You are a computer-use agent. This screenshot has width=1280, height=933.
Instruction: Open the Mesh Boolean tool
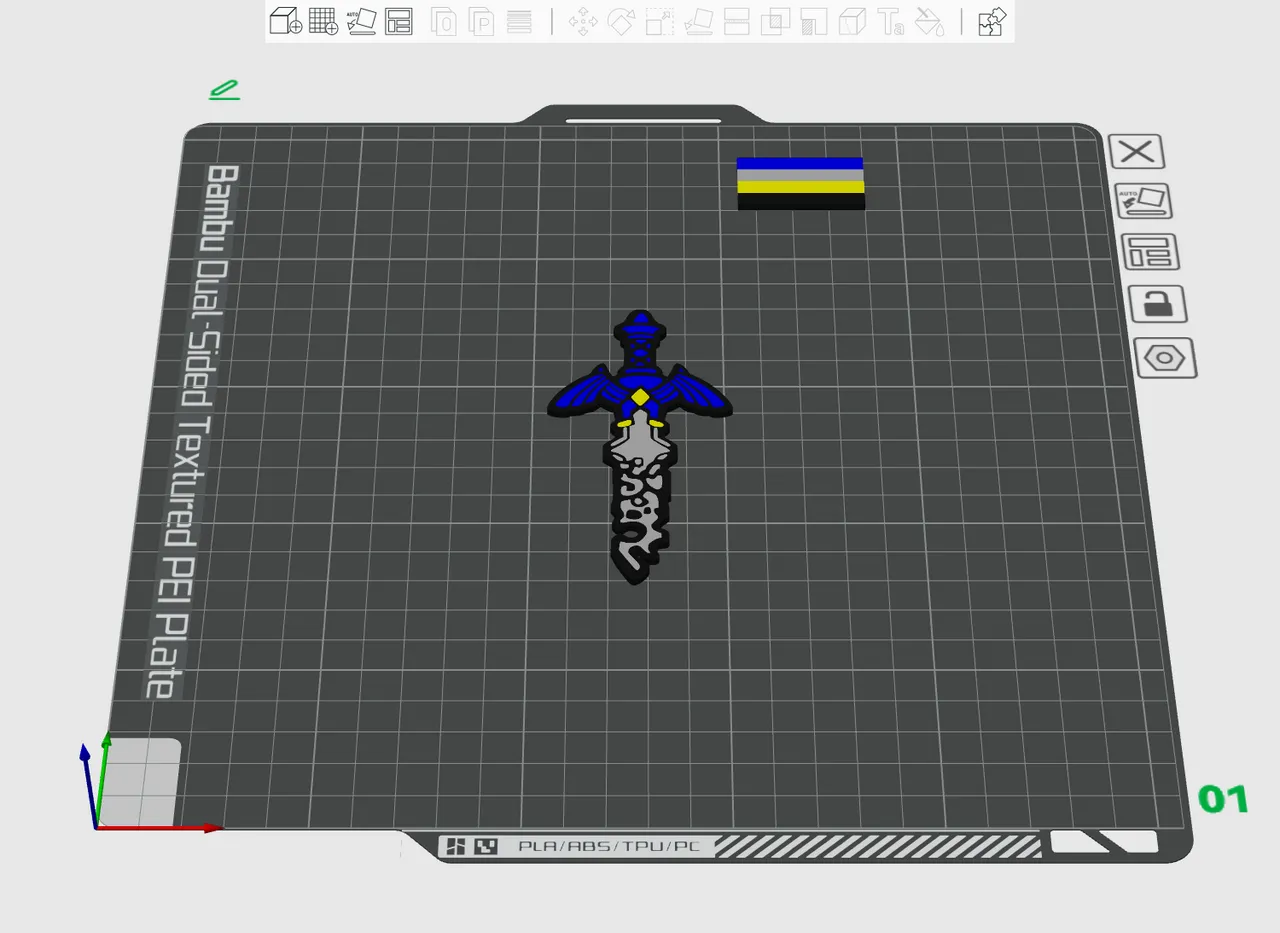coord(775,21)
